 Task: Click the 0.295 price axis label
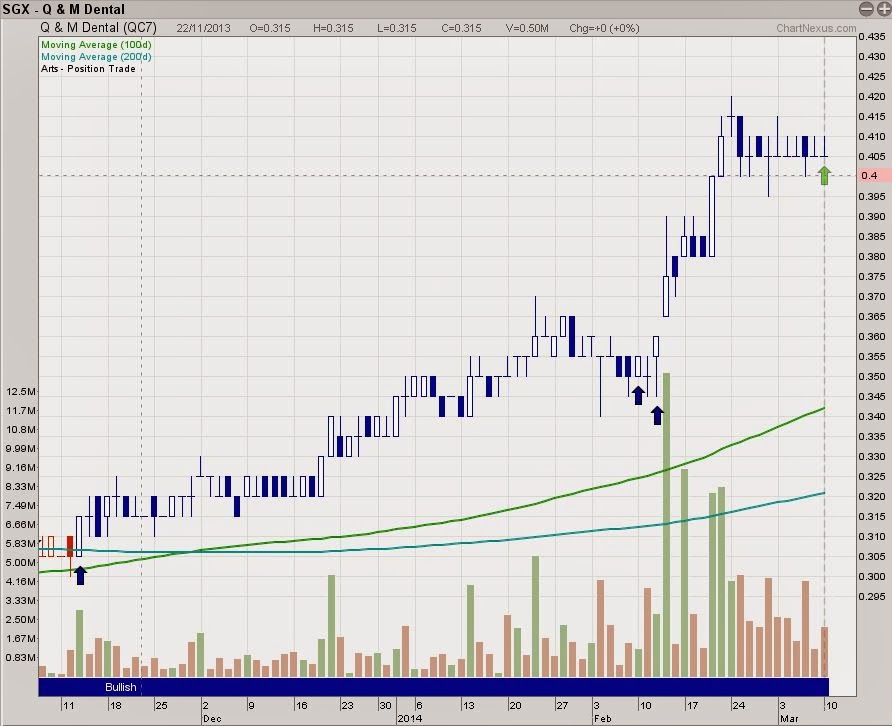click(872, 596)
